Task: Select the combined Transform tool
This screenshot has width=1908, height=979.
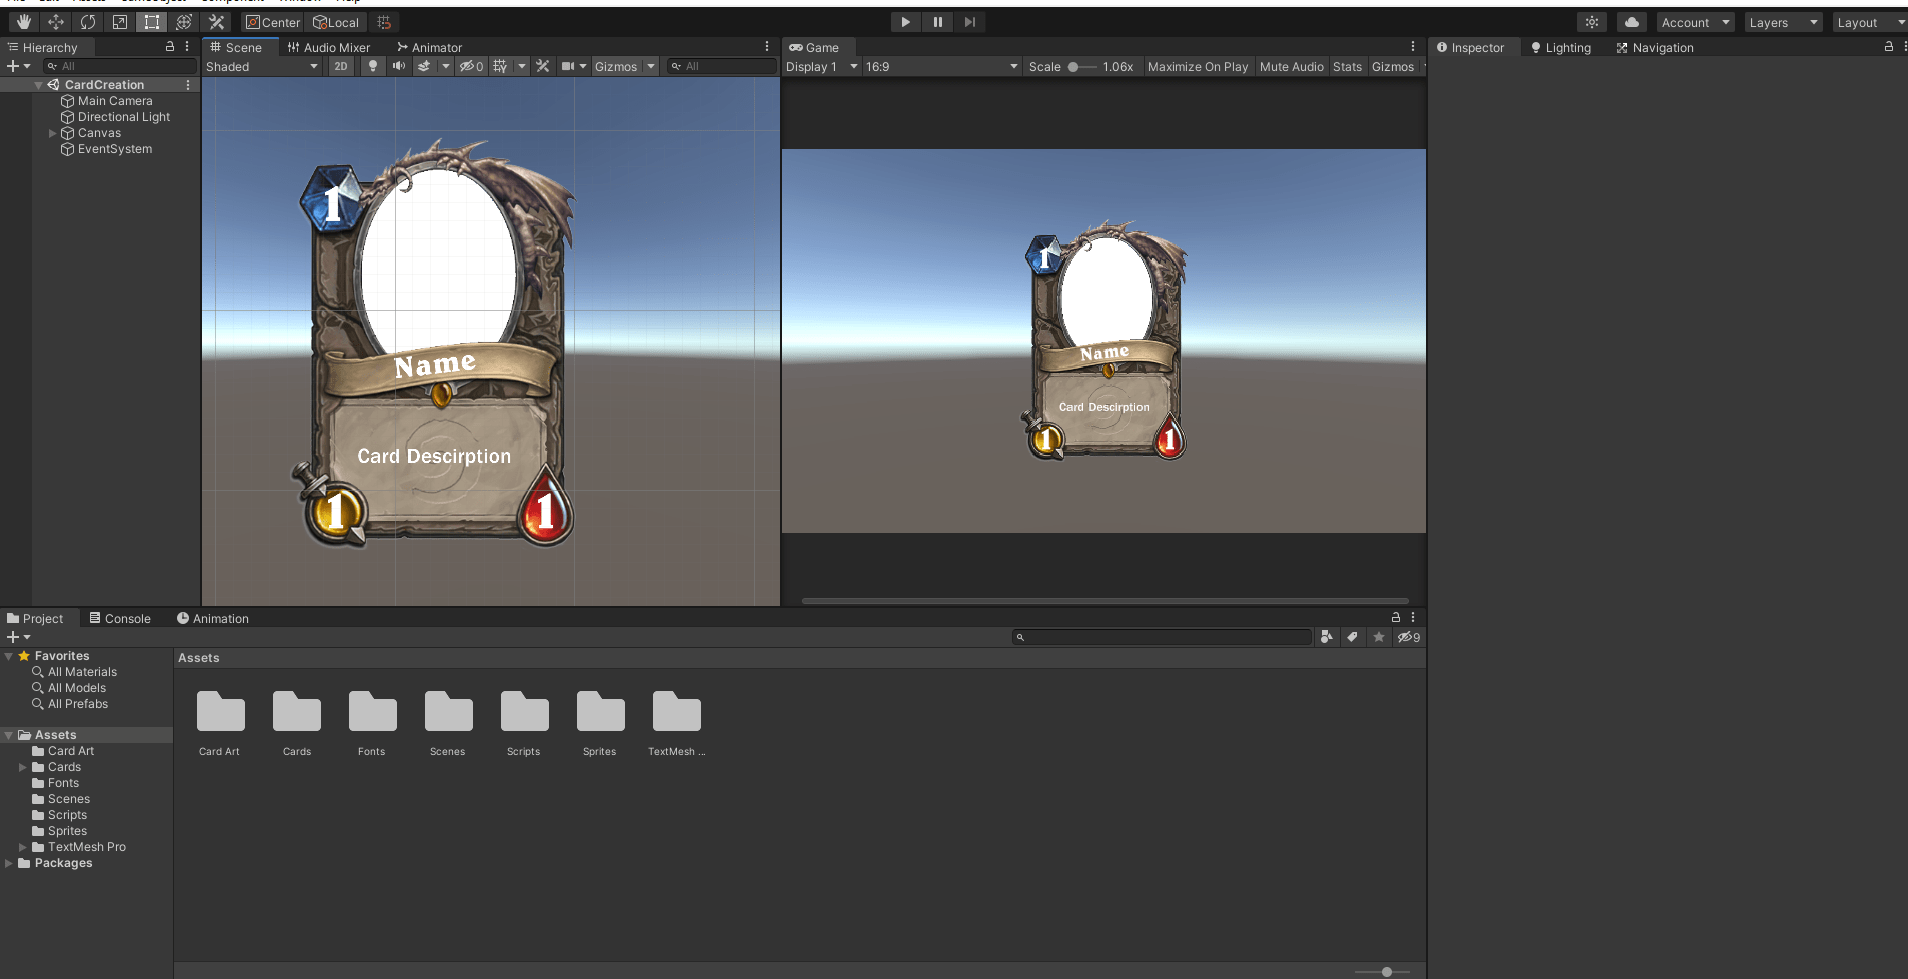Action: coord(184,22)
